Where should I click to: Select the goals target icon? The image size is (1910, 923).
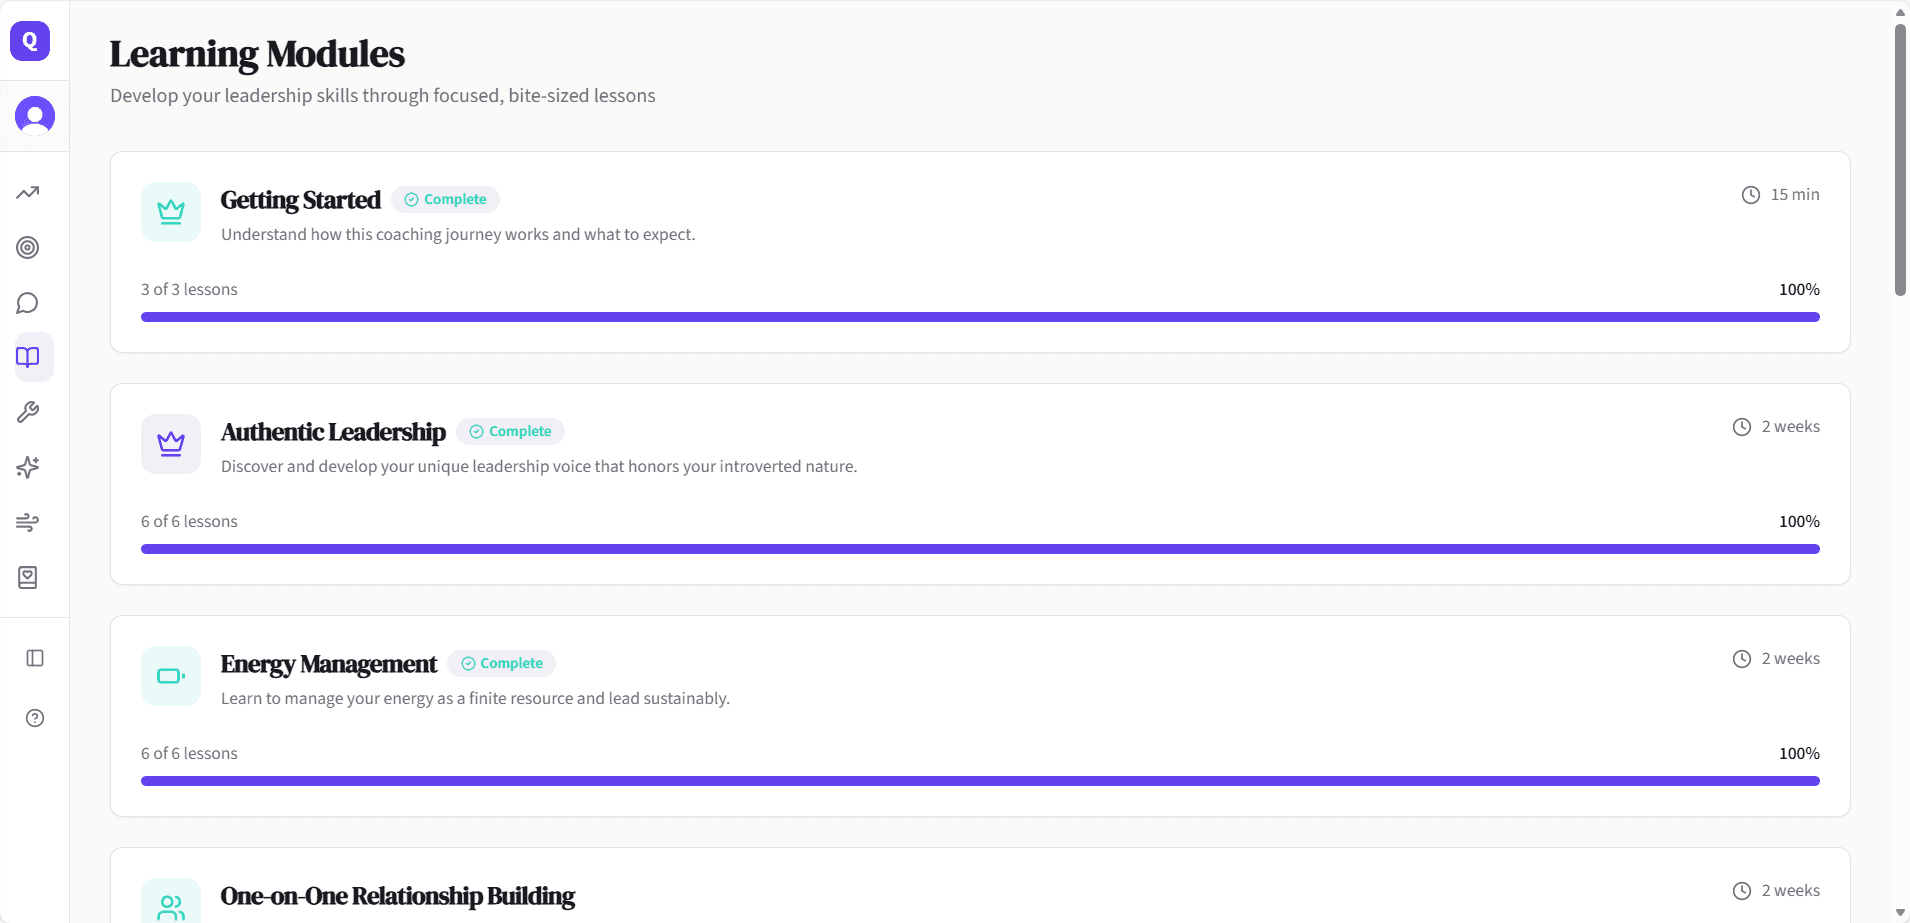pyautogui.click(x=27, y=248)
